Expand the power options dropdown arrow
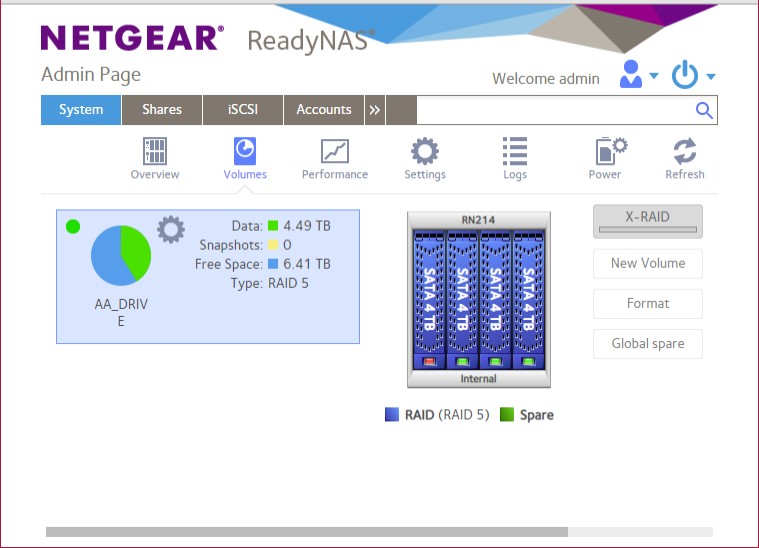The height and width of the screenshot is (548, 759). [x=711, y=76]
